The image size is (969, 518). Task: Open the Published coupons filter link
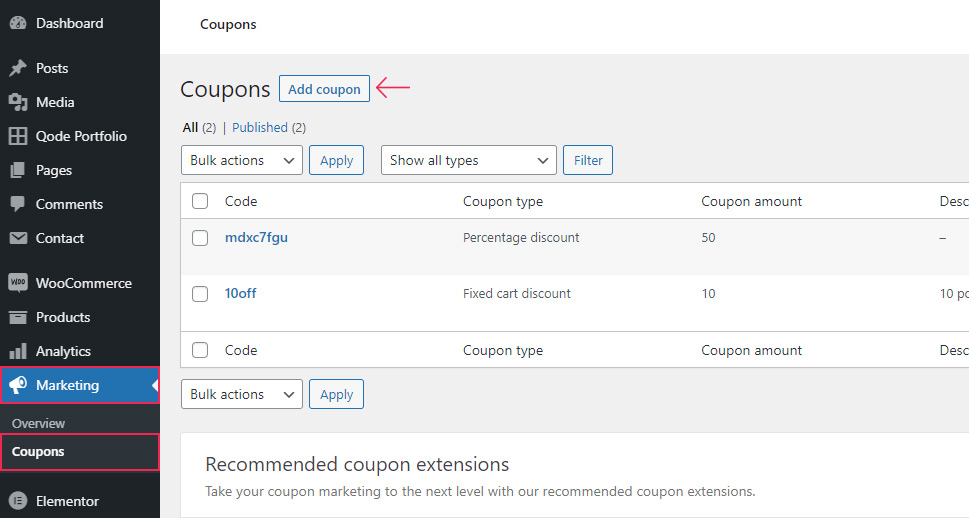click(x=260, y=128)
